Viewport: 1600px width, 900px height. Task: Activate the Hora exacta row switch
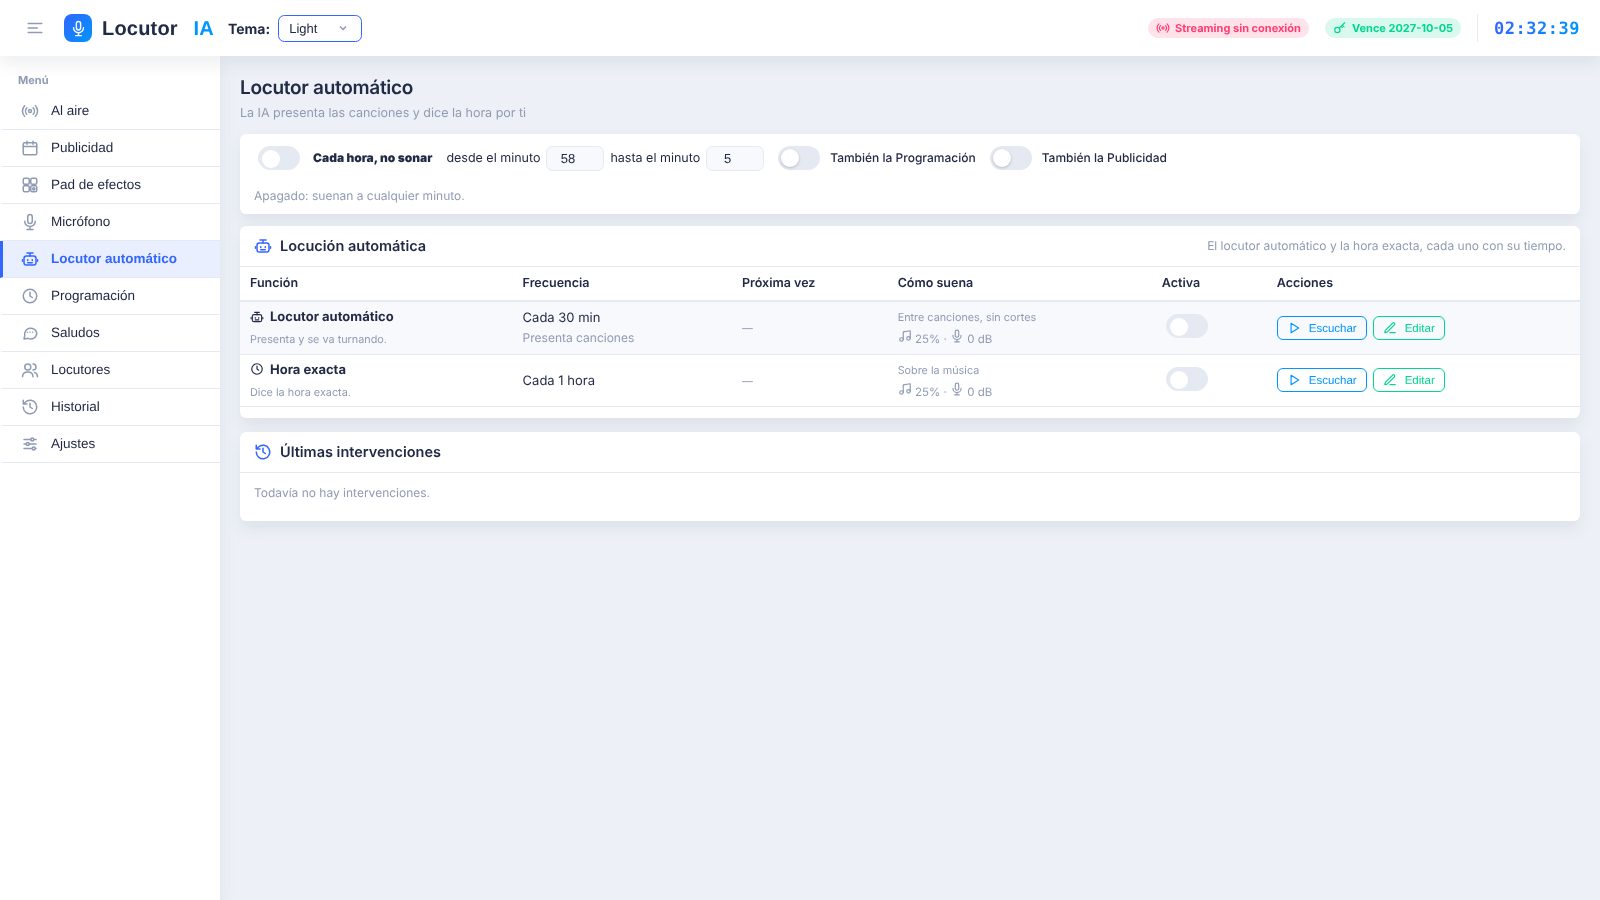[1187, 380]
